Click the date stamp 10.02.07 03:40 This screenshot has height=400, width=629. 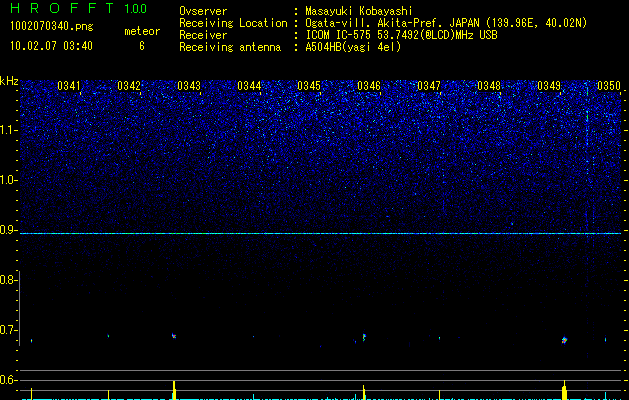51,46
